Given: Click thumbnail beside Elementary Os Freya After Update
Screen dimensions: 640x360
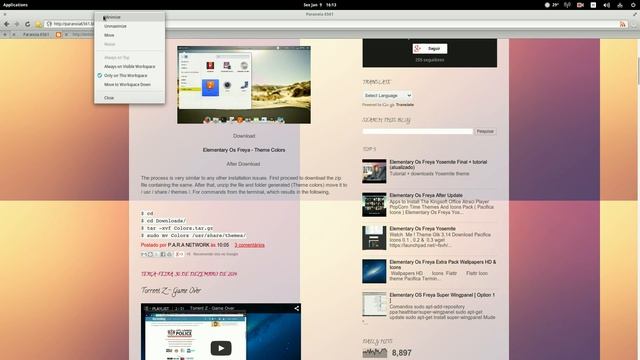Looking at the screenshot, I should 374,205.
